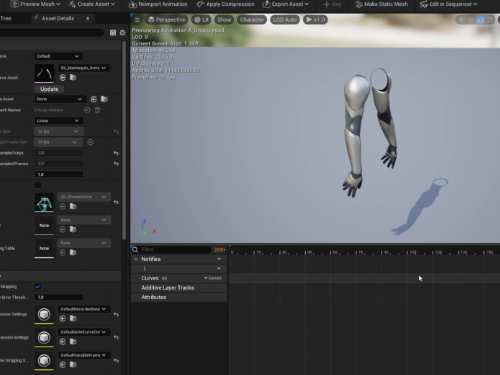Open the third default settings dropdown
The height and width of the screenshot is (375, 500).
83,355
